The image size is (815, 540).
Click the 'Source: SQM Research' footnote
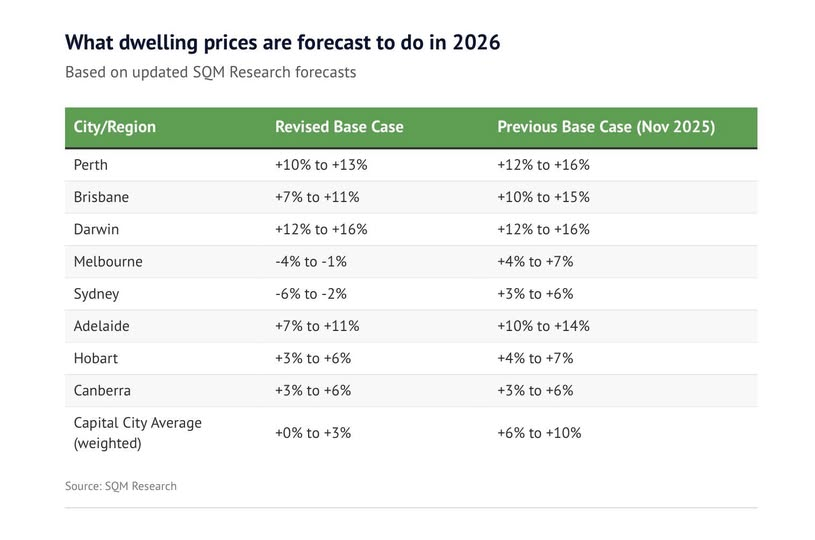coord(121,486)
